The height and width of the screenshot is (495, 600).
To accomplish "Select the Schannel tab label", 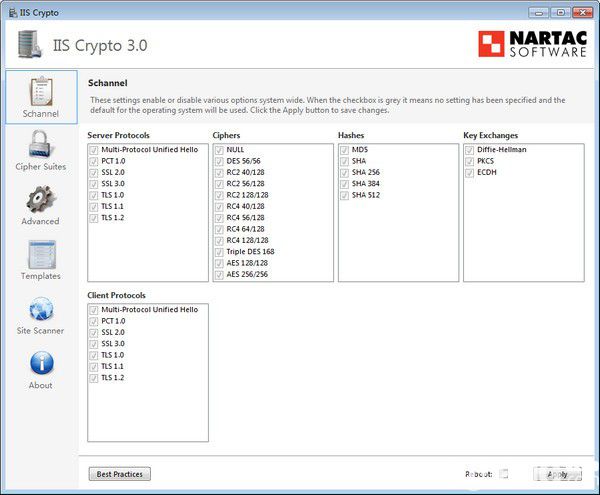I will (41, 114).
